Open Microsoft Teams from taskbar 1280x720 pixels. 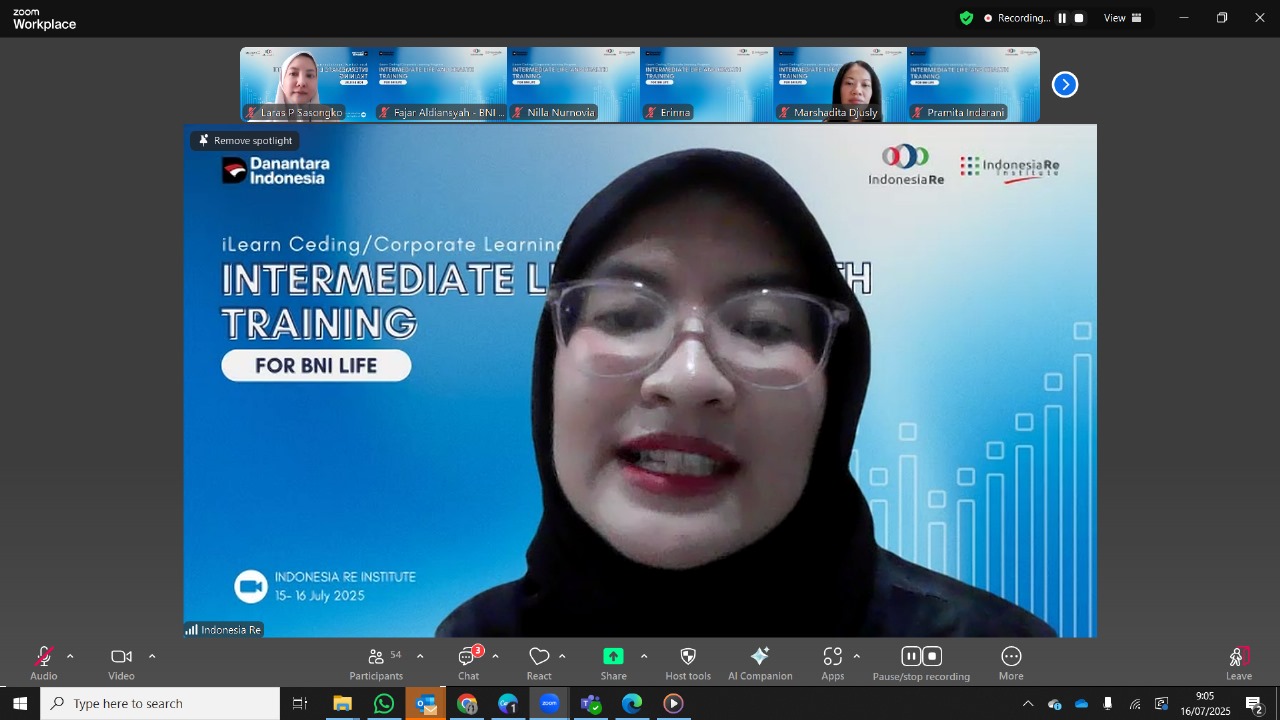tap(591, 704)
